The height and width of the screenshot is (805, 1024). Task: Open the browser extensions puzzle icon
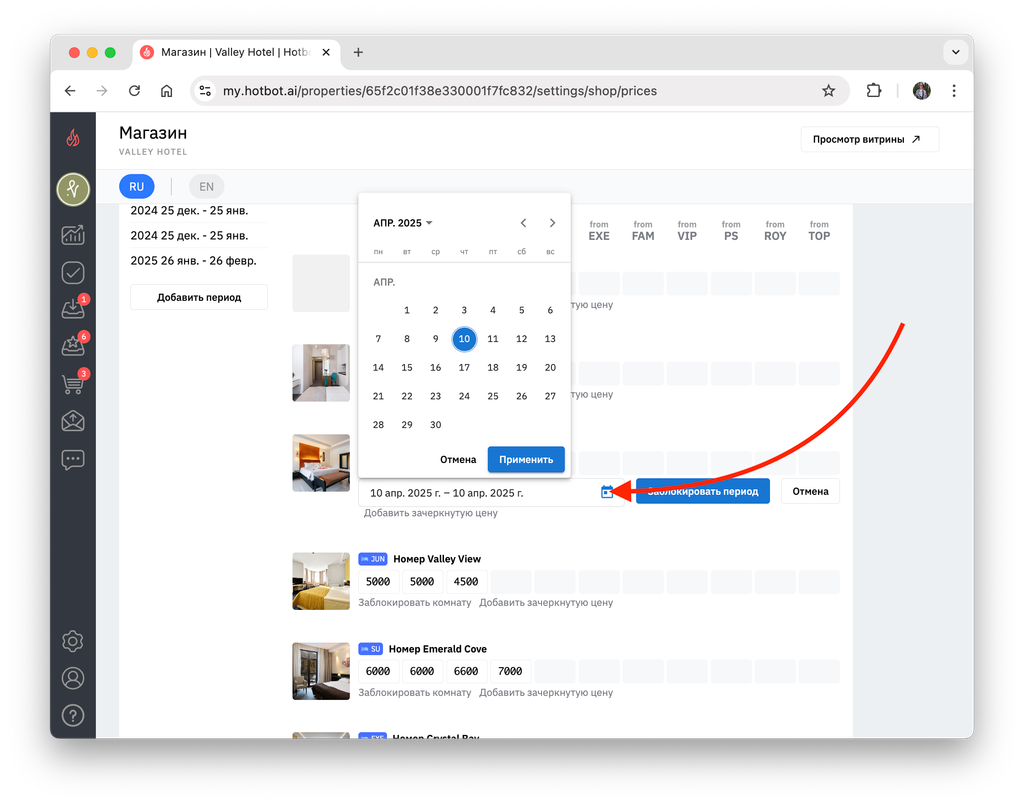(873, 91)
